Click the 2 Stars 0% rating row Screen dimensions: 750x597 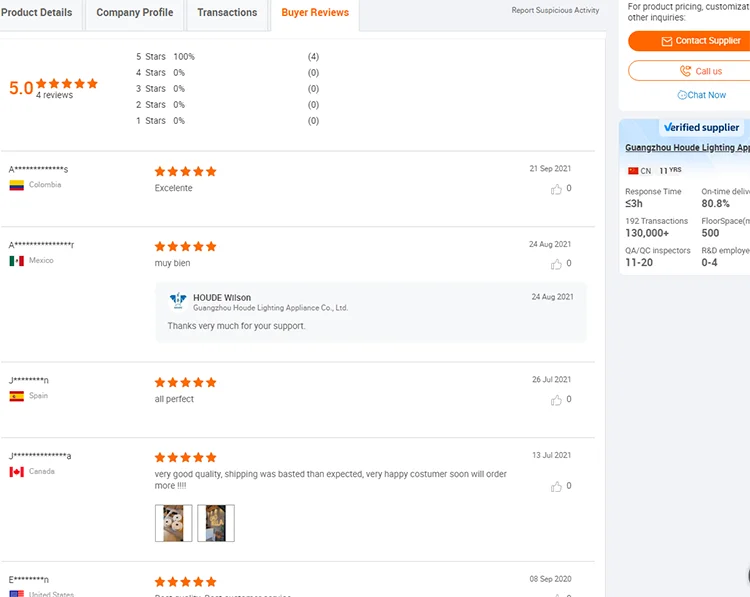point(227,105)
